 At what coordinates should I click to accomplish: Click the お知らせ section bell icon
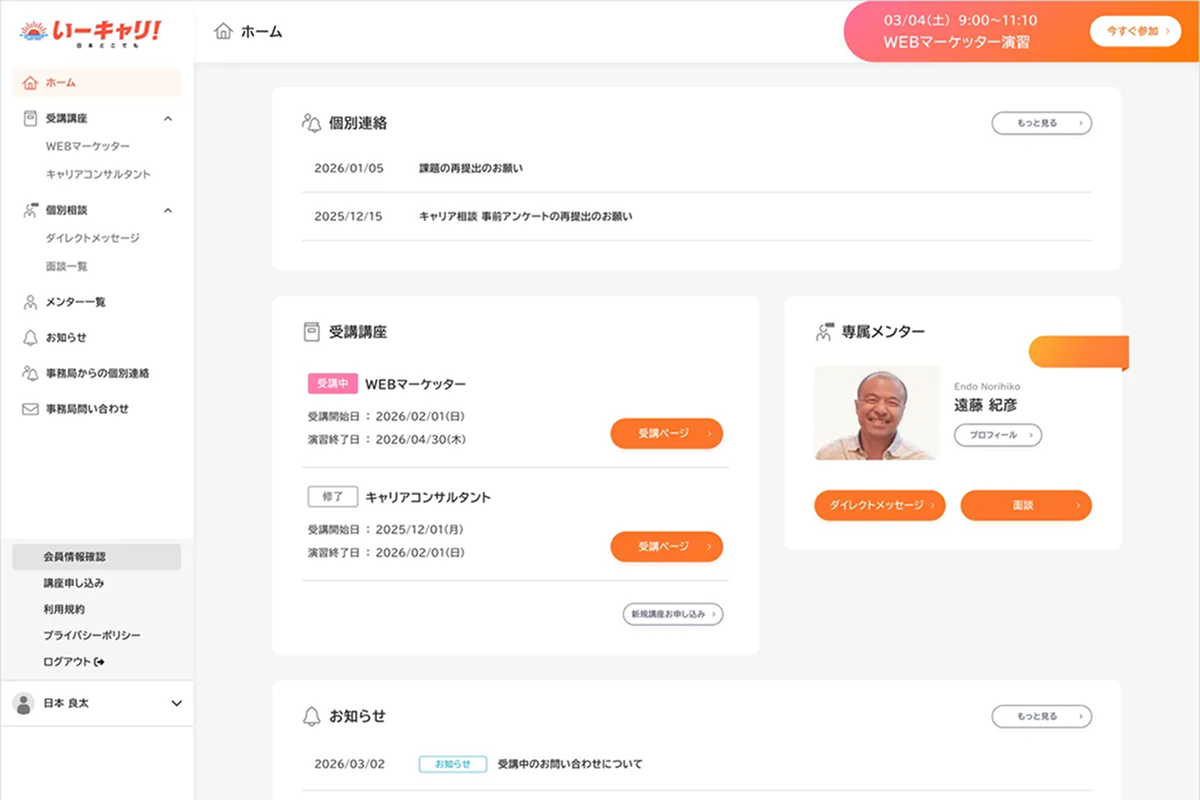coord(311,716)
